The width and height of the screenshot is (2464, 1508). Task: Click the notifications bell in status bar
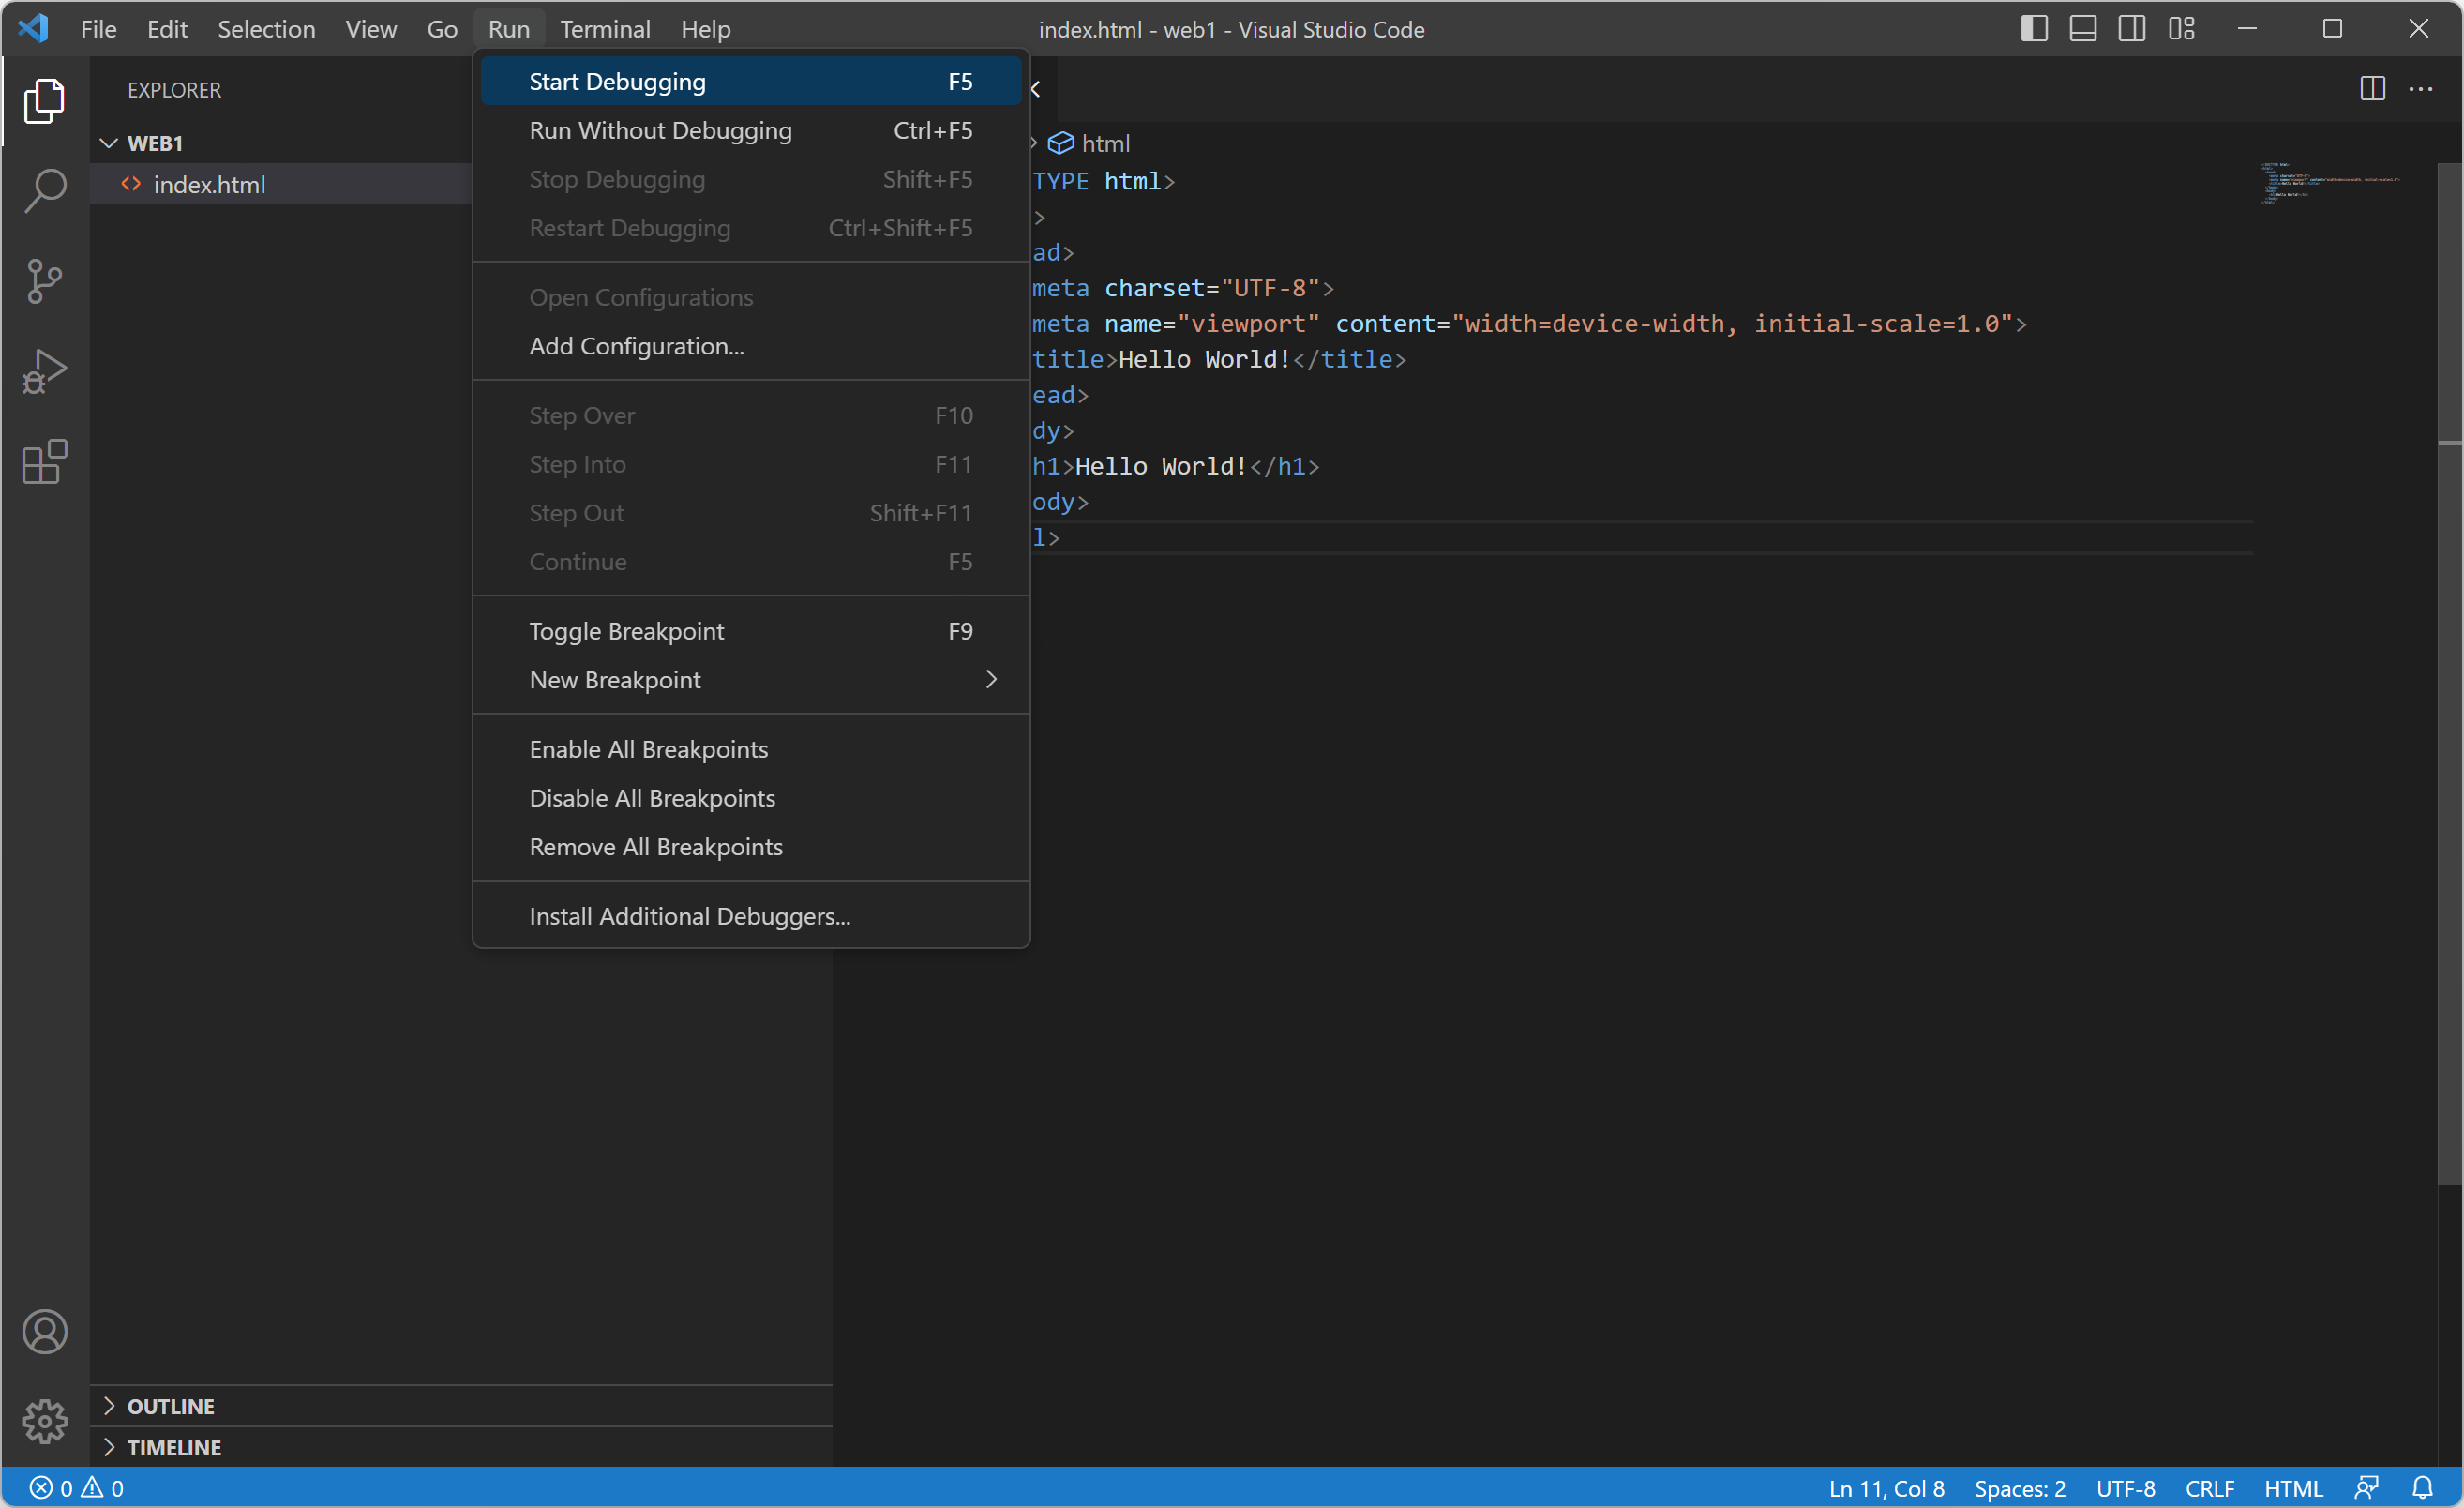coord(2422,1488)
